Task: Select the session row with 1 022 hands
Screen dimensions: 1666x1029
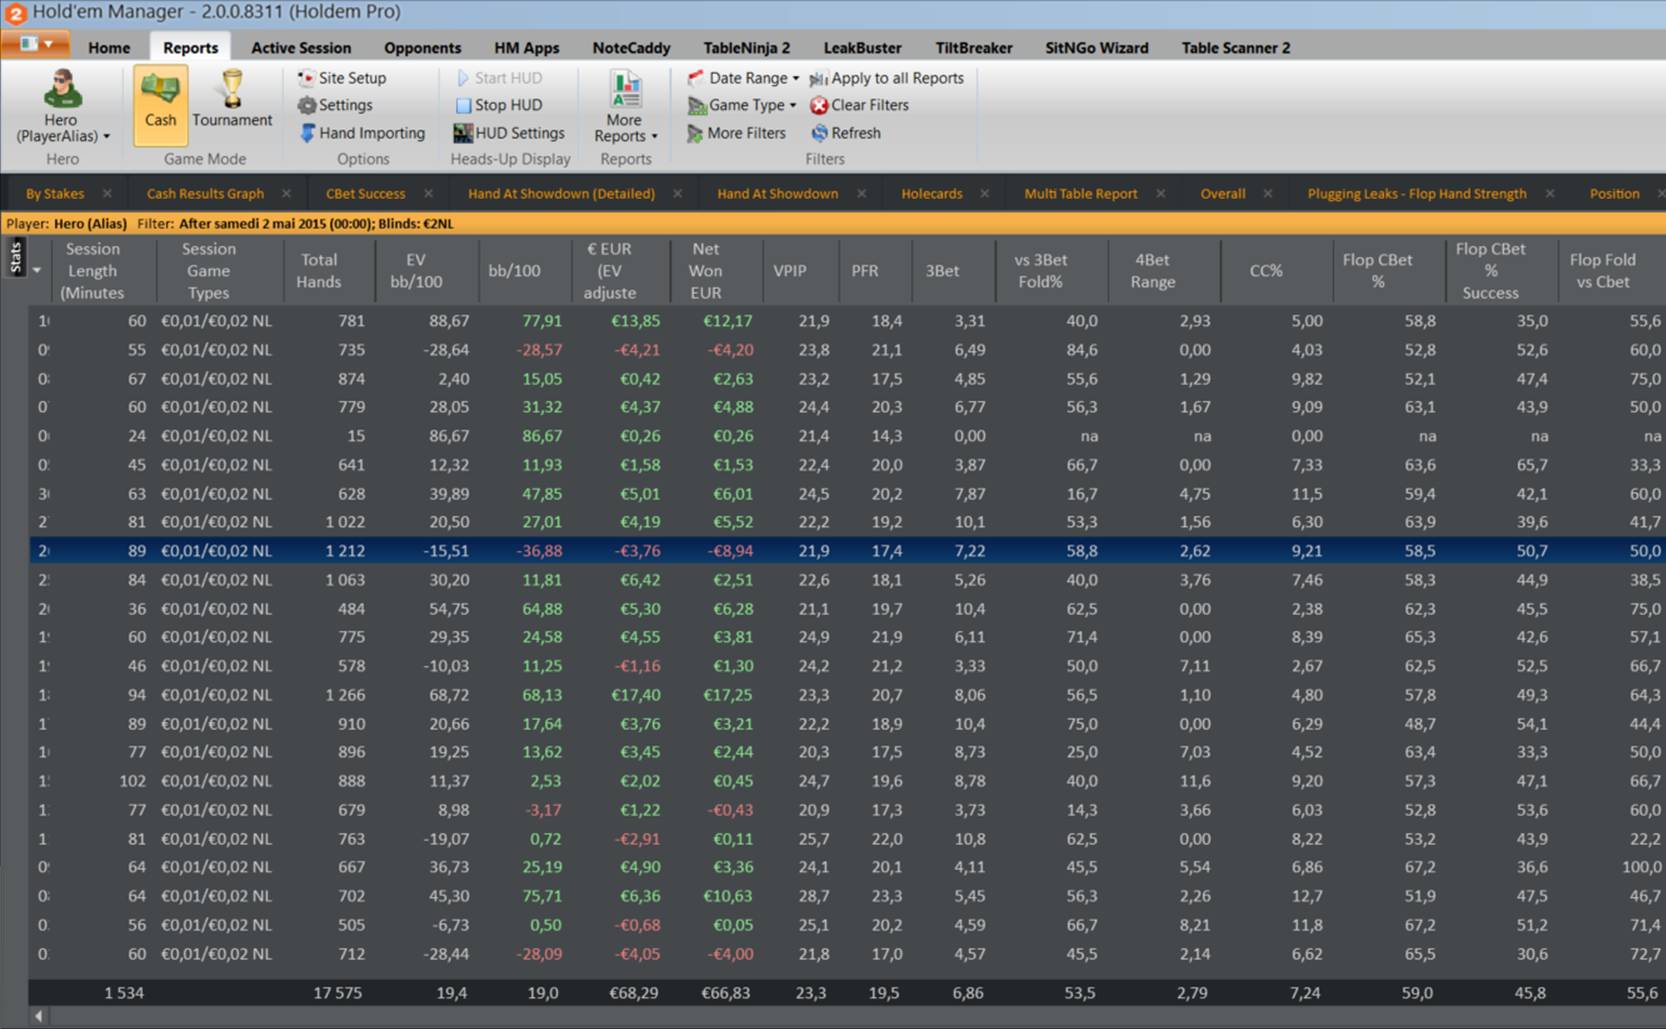Action: point(847,522)
